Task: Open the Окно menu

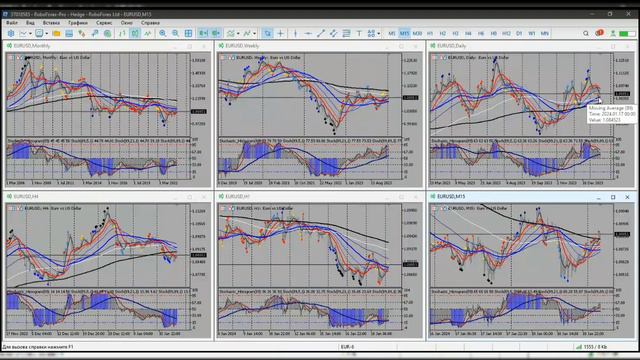Action: coord(127,23)
